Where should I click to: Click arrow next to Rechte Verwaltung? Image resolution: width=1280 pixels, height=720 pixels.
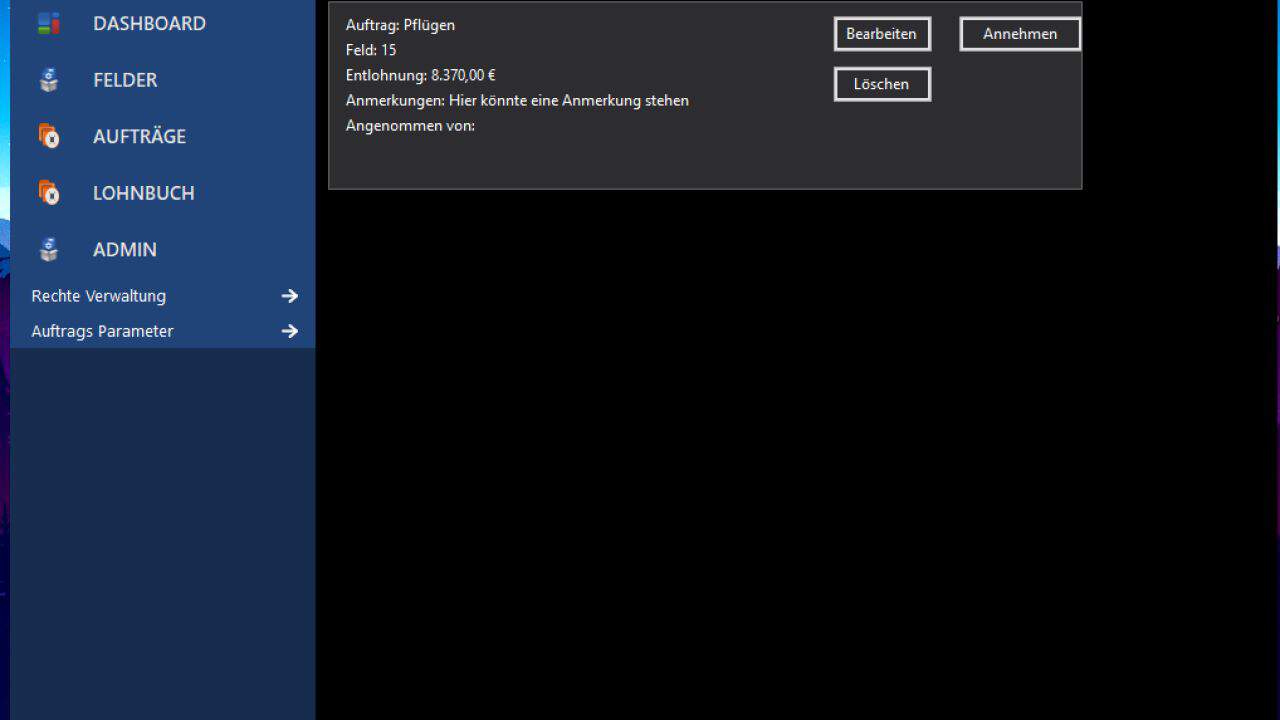290,296
